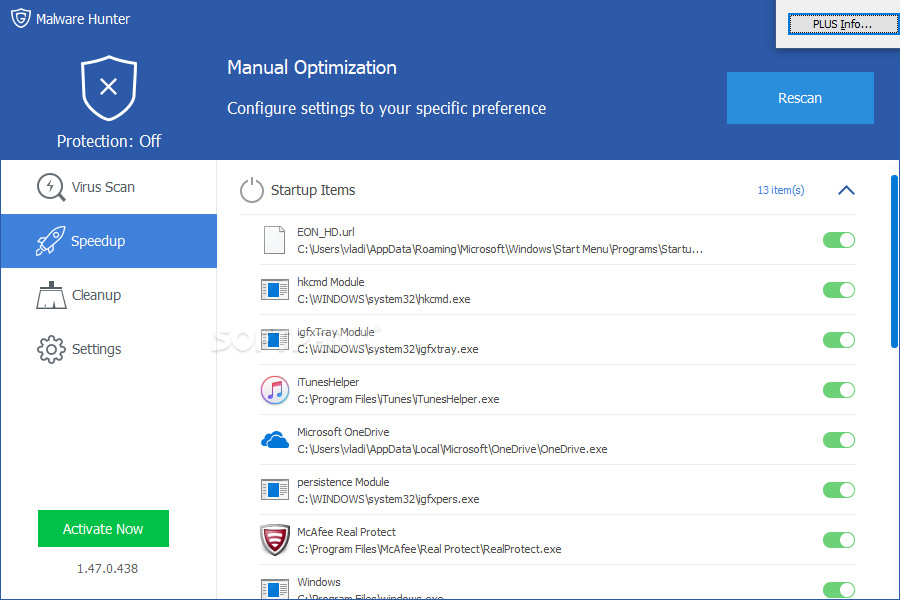Image resolution: width=900 pixels, height=600 pixels.
Task: Click the Microsoft OneDrive cloud icon
Action: tap(274, 440)
